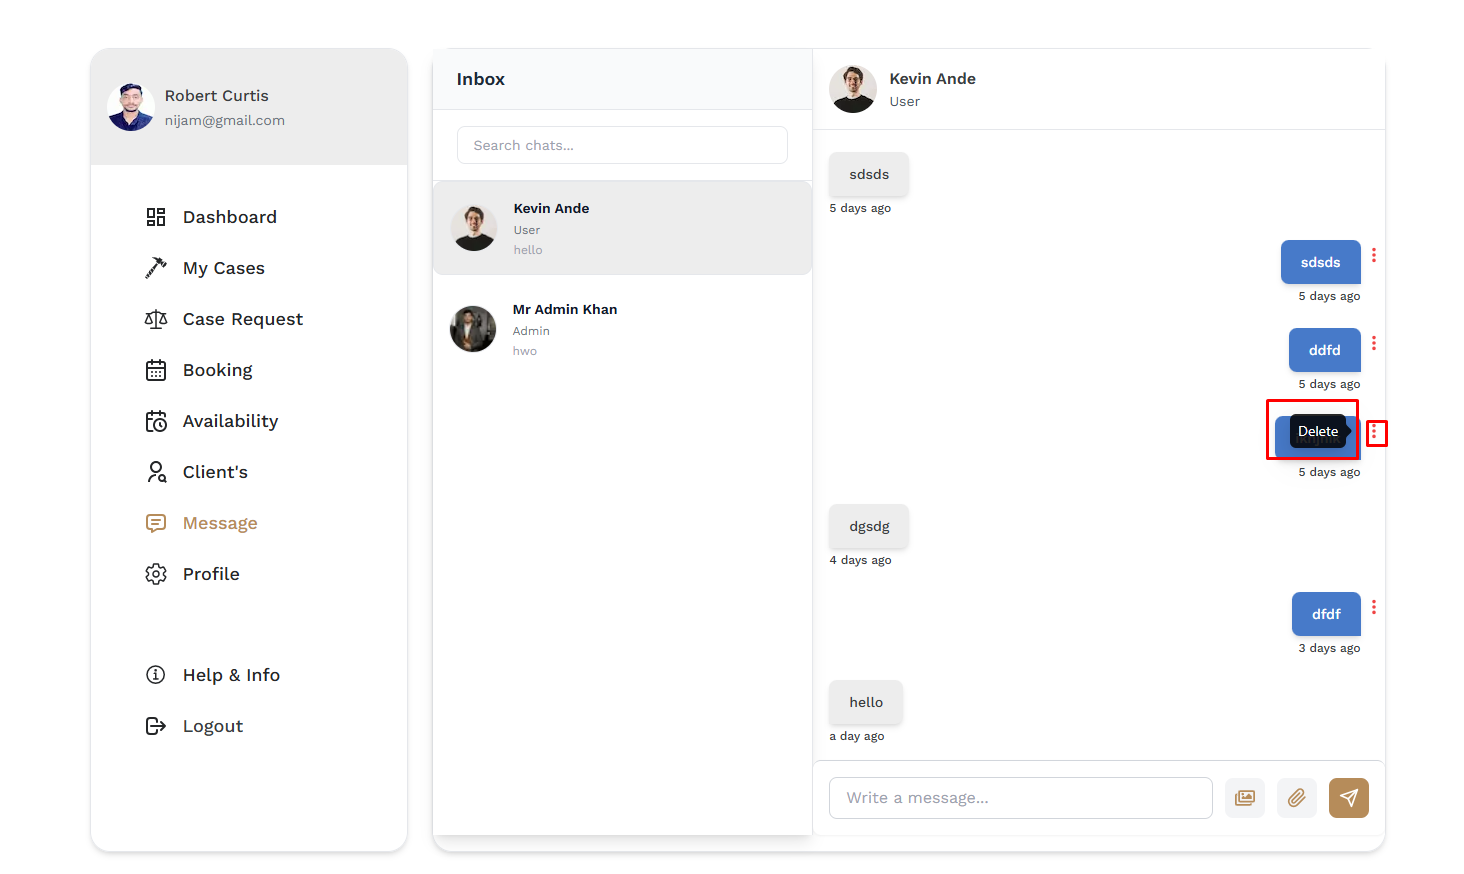The height and width of the screenshot is (874, 1464).
Task: Click the gear icon for Profile
Action: 156,574
